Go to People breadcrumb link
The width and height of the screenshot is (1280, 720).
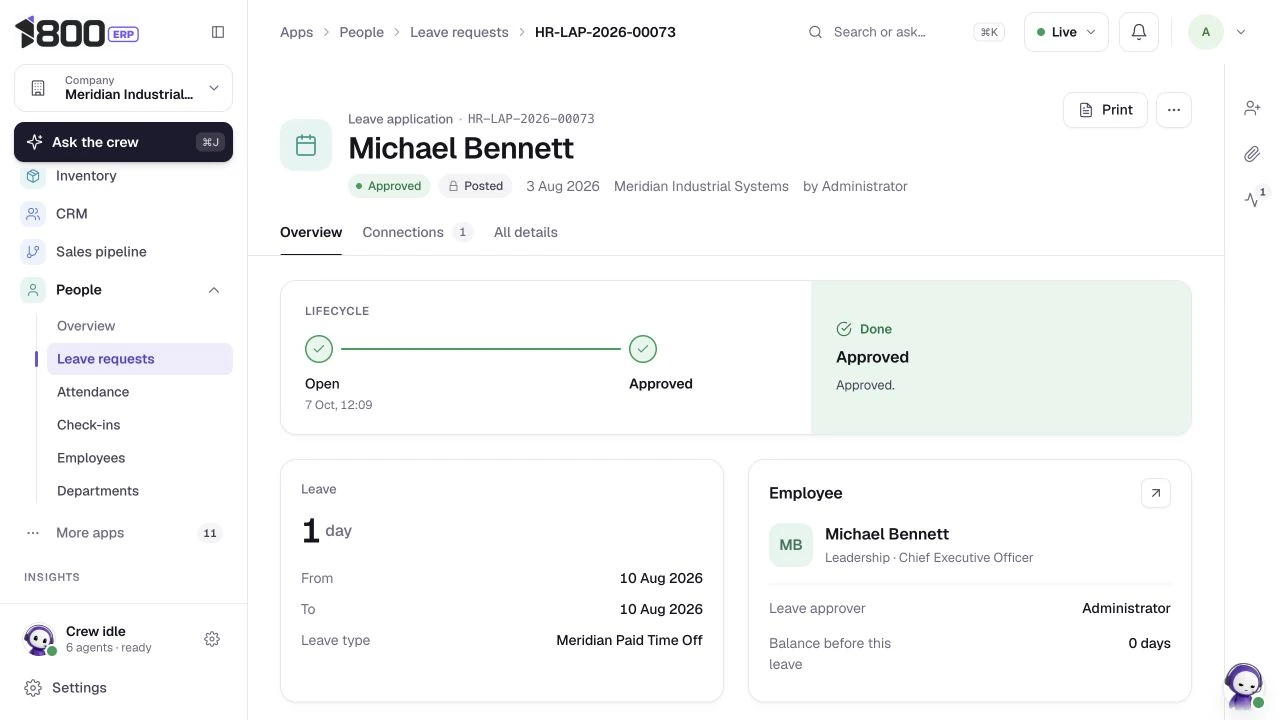tap(362, 32)
